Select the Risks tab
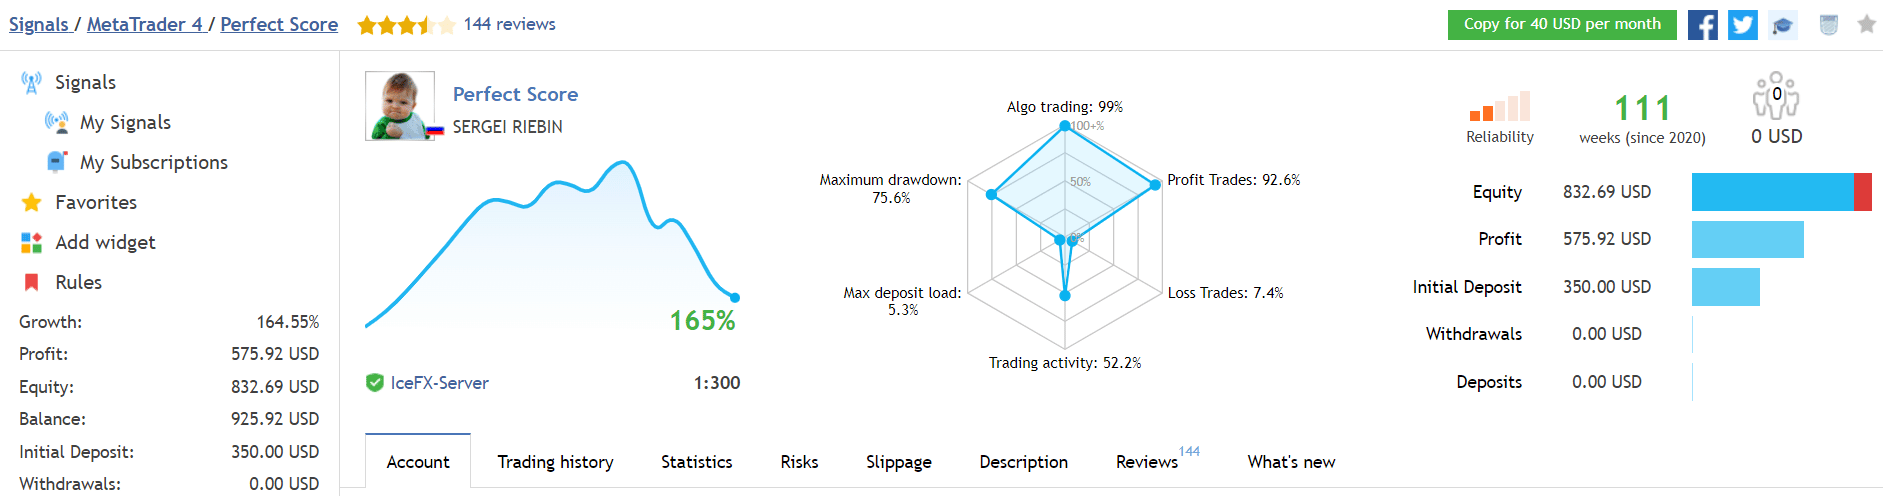This screenshot has height=496, width=1883. (x=799, y=462)
